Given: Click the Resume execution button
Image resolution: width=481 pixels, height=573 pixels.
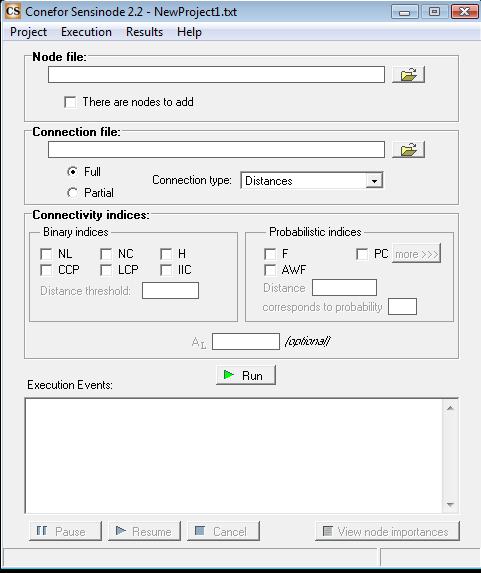Looking at the screenshot, I should tap(144, 531).
